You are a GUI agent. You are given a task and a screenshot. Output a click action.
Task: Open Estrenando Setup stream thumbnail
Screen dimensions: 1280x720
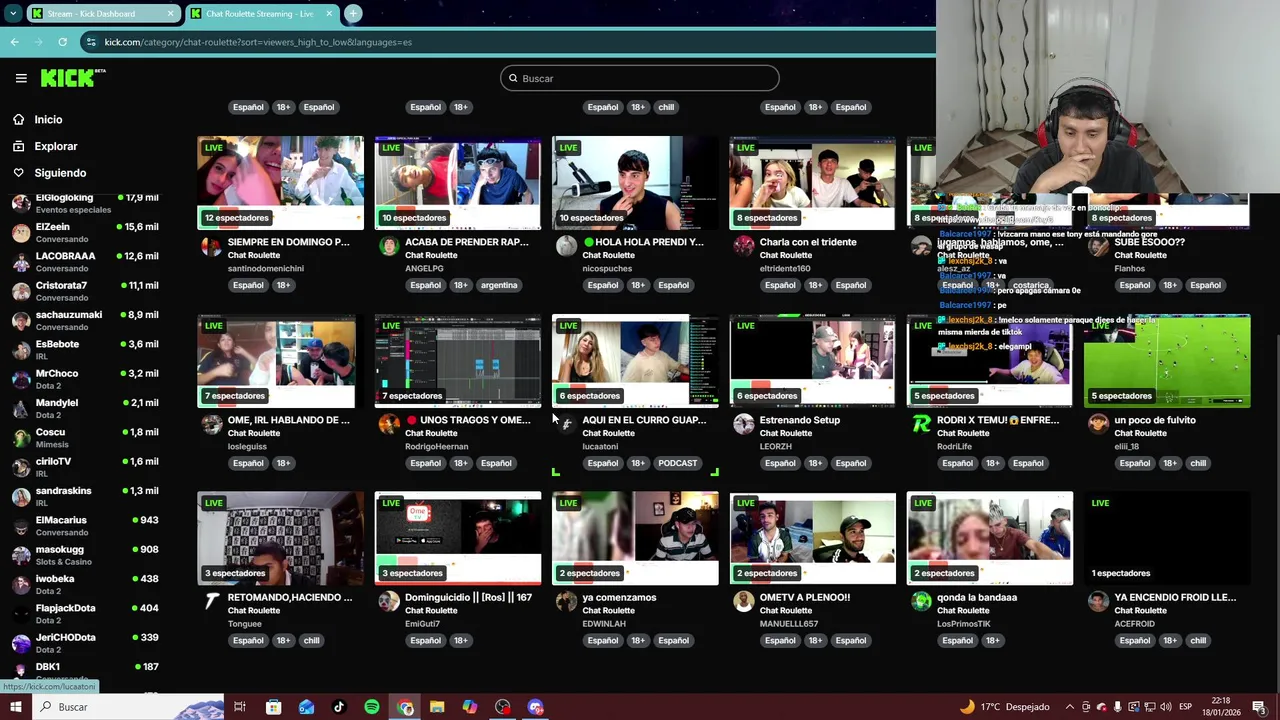[812, 361]
